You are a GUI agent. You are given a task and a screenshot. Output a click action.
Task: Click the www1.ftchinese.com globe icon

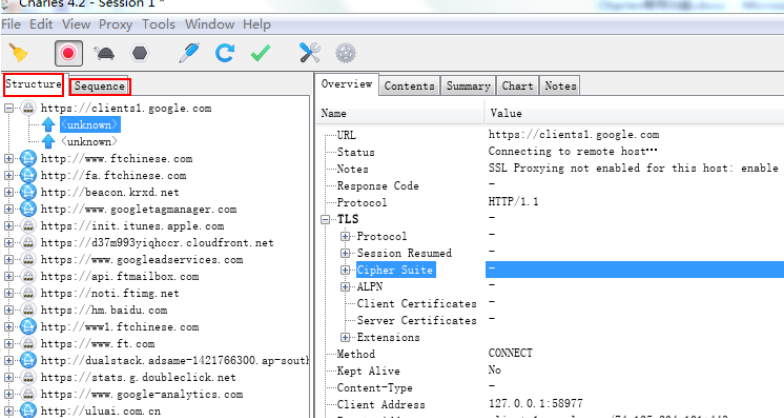(x=28, y=326)
